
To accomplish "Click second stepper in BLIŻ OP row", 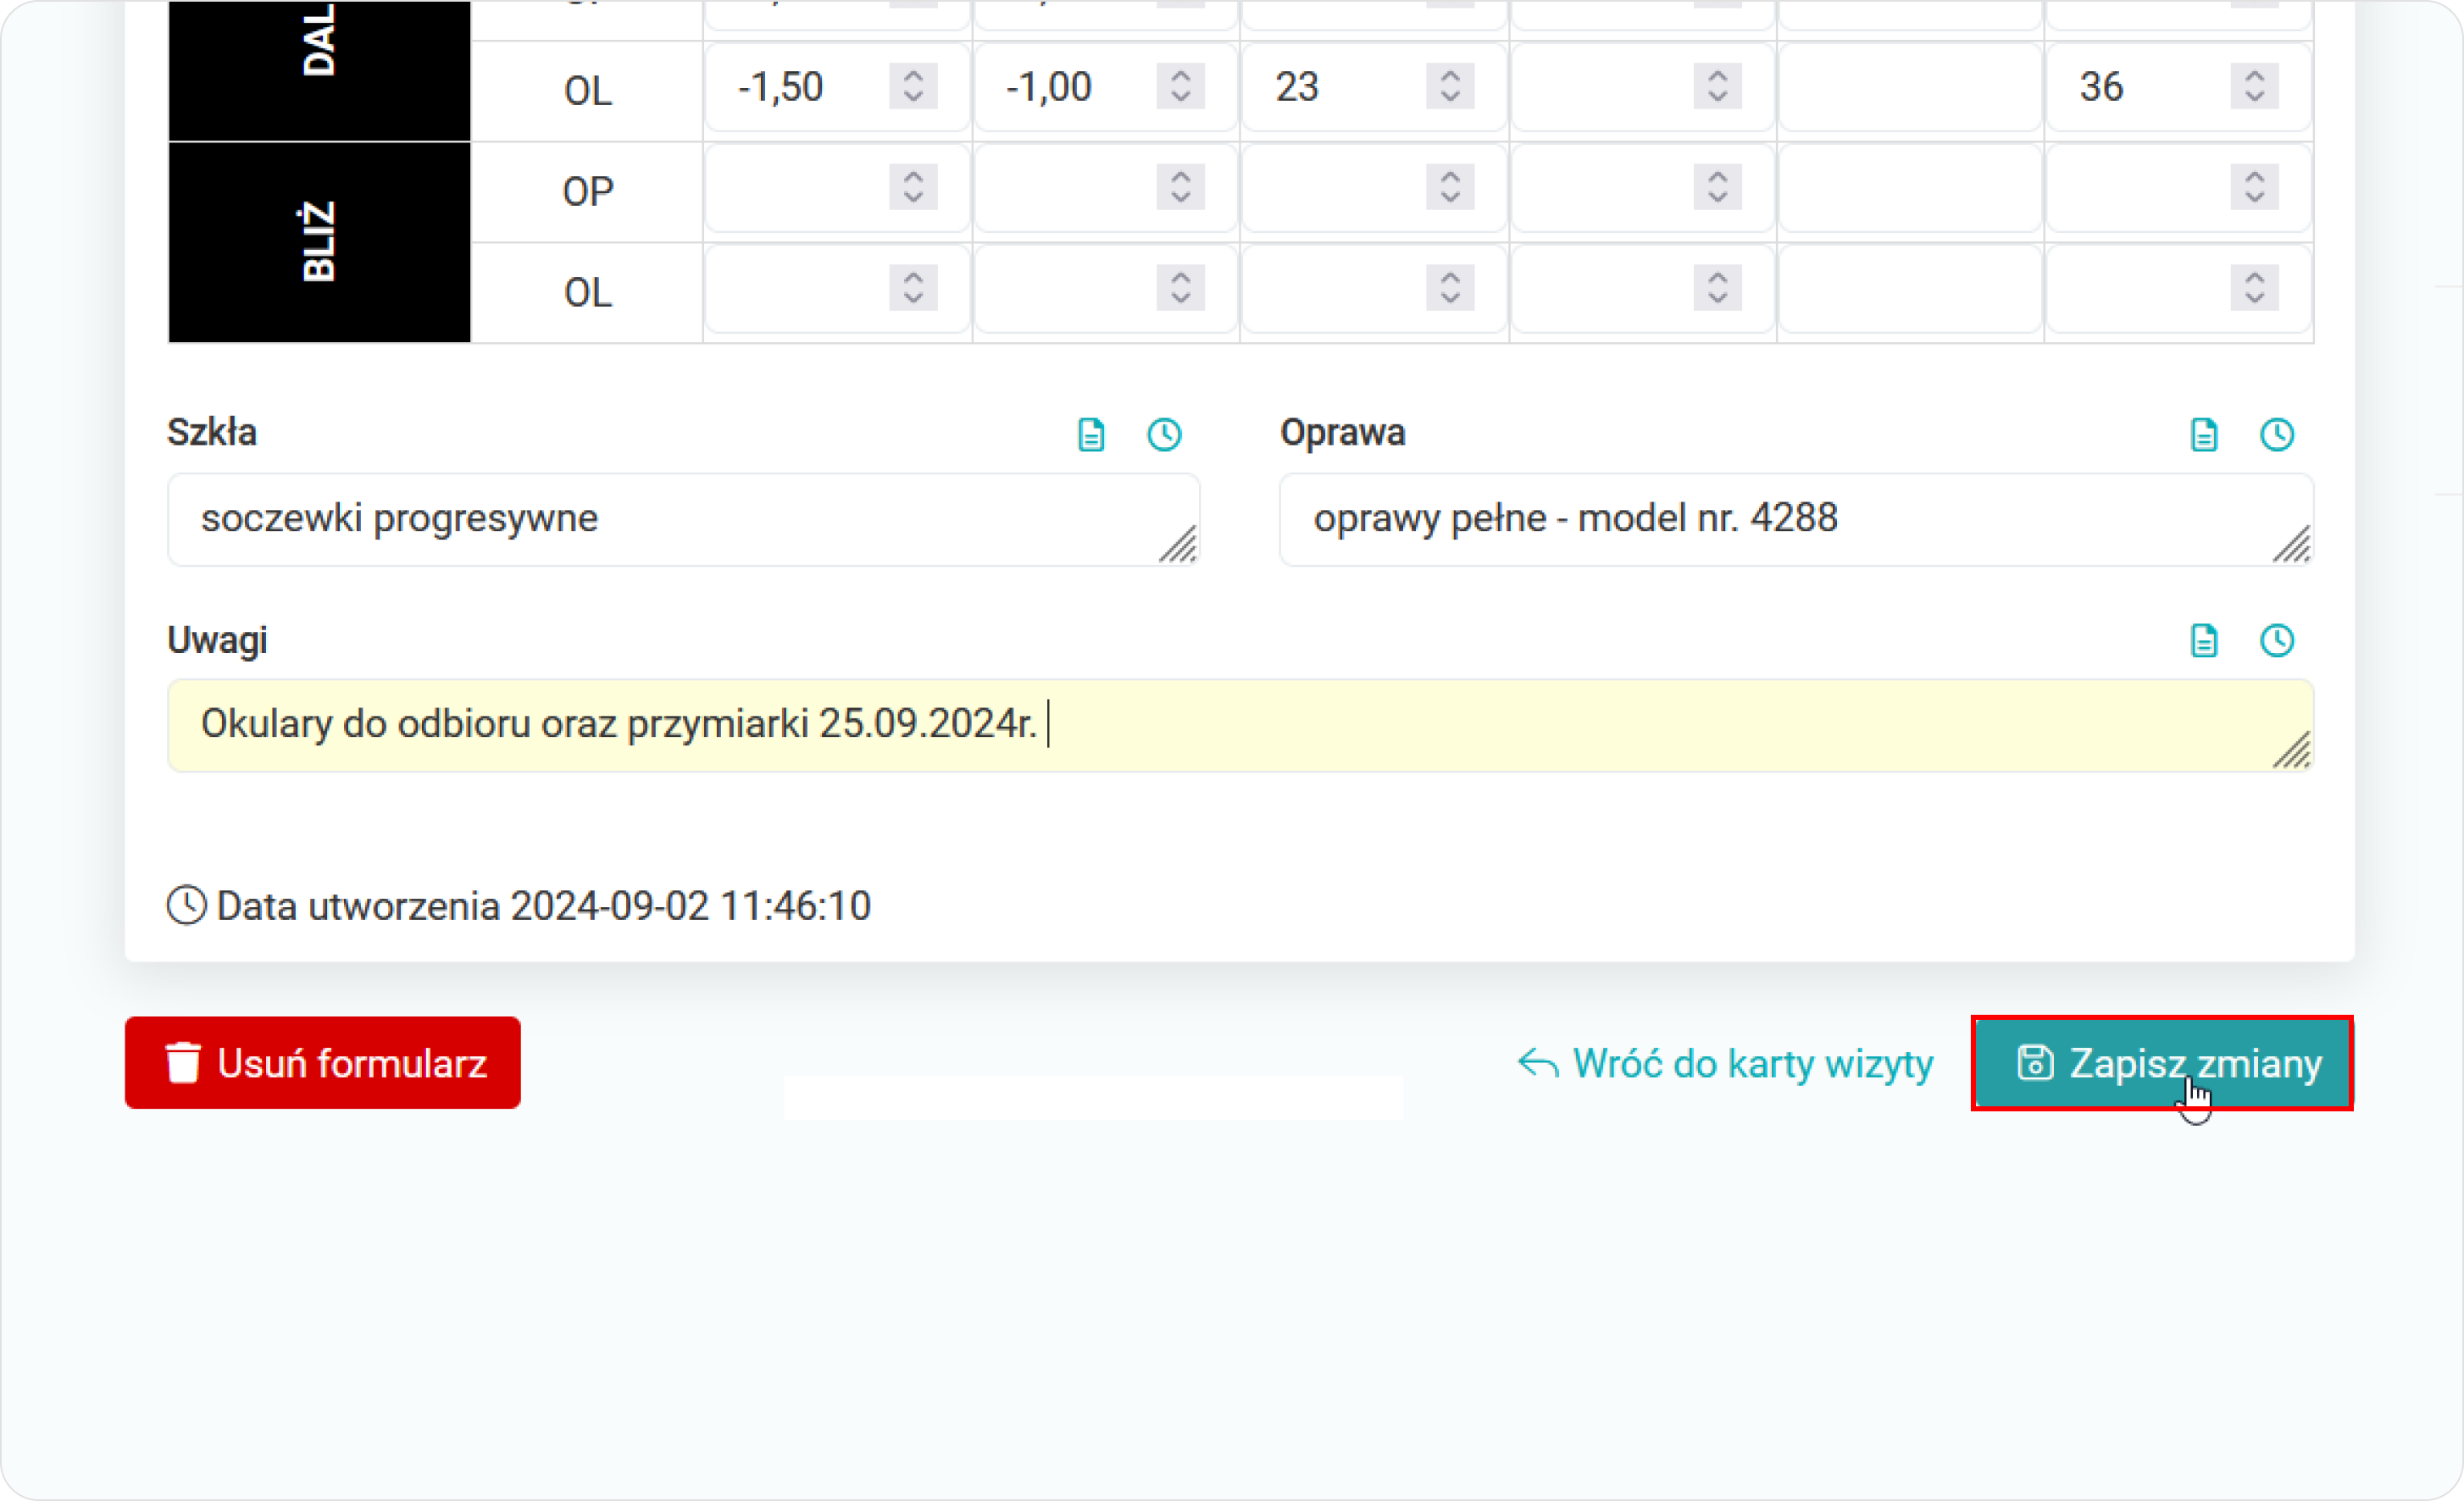I will click(1180, 187).
